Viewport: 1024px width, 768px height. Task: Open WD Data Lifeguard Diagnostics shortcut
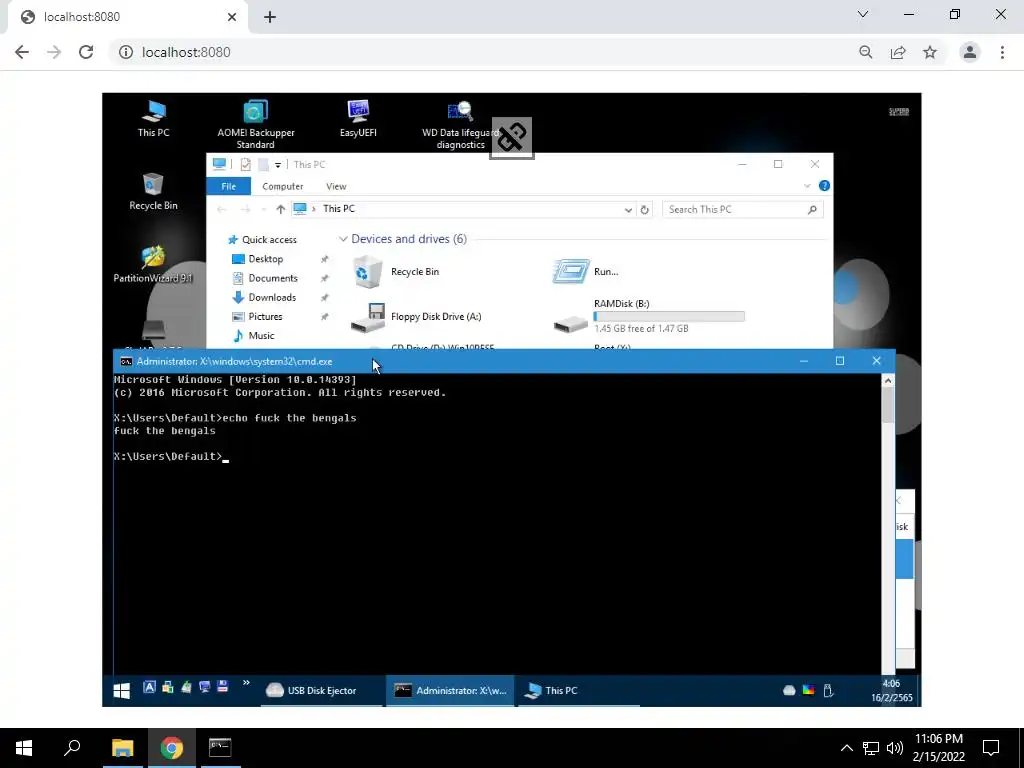(460, 124)
